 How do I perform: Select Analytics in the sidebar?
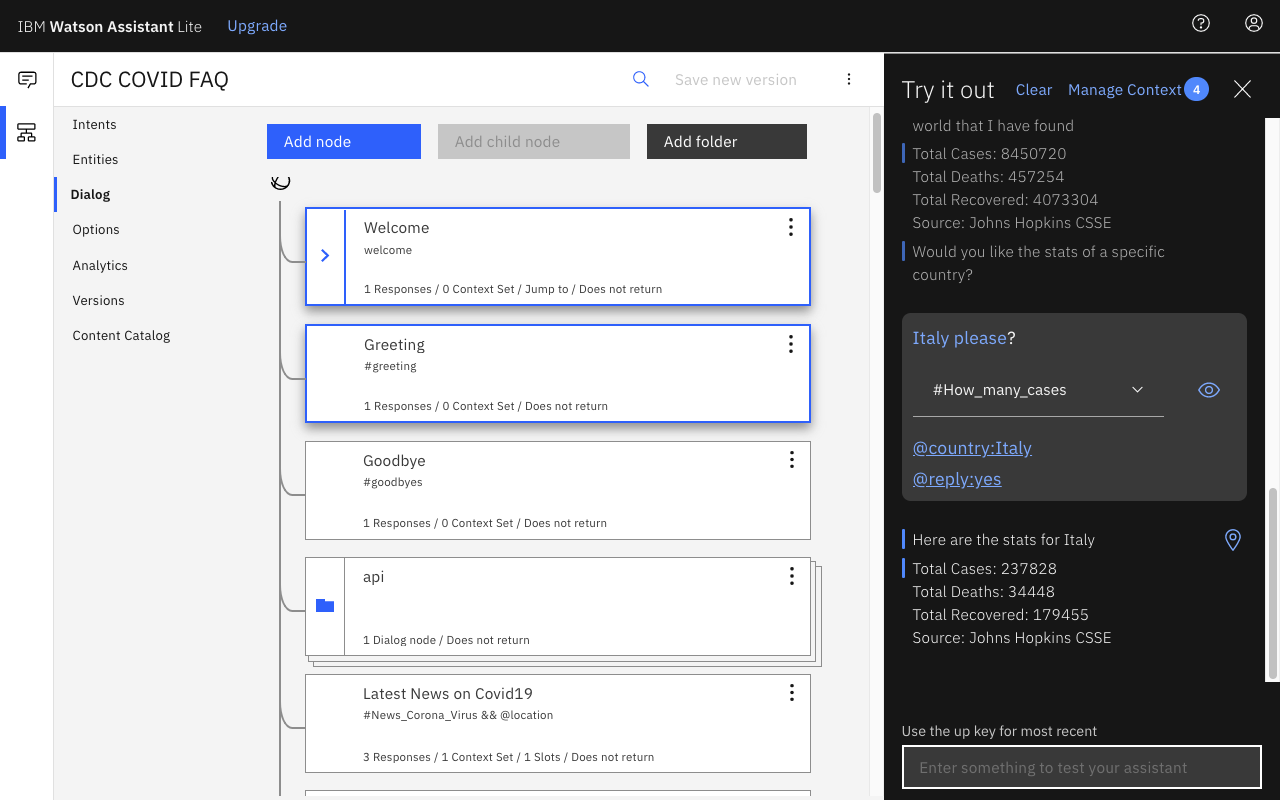[x=100, y=265]
